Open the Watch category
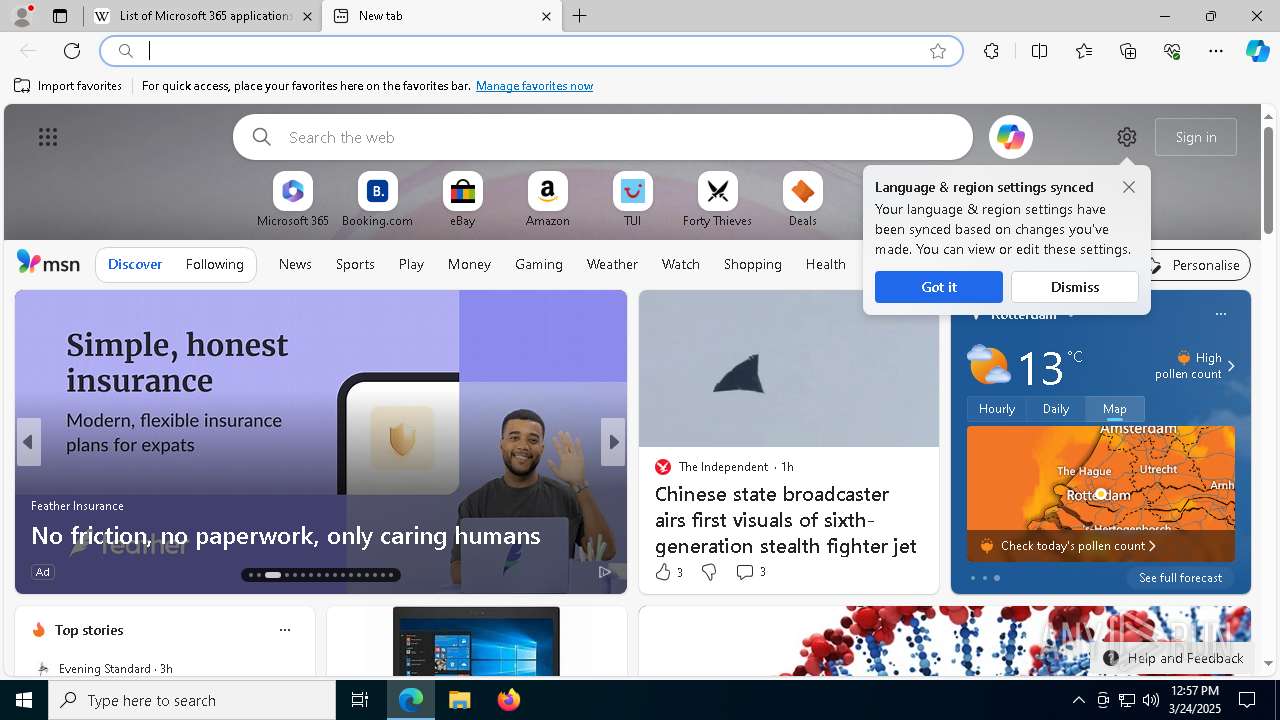 point(681,264)
